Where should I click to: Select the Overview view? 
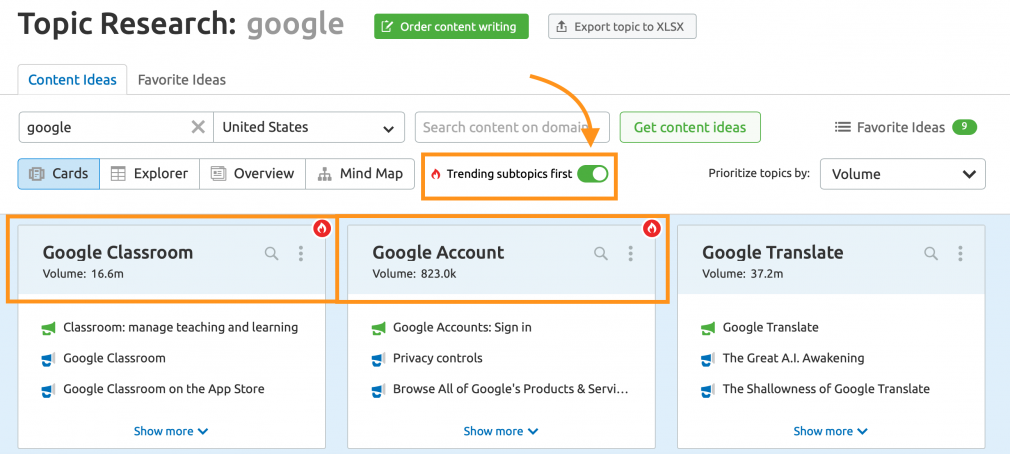click(253, 174)
